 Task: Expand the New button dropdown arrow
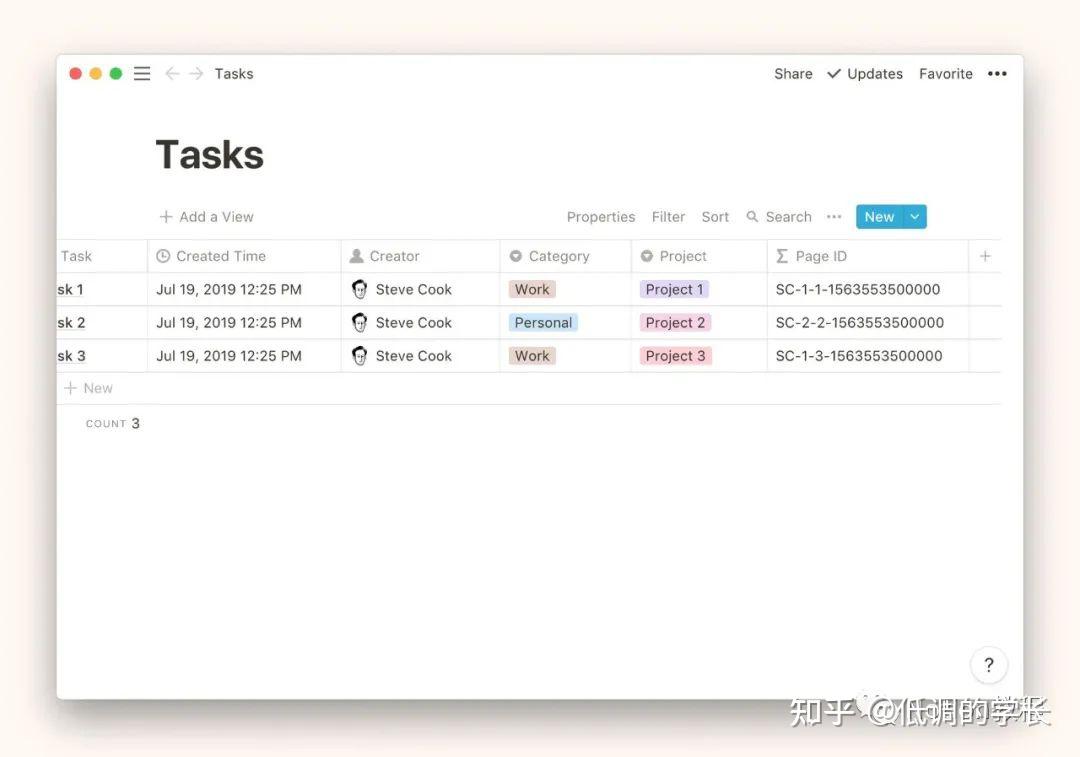pos(915,217)
